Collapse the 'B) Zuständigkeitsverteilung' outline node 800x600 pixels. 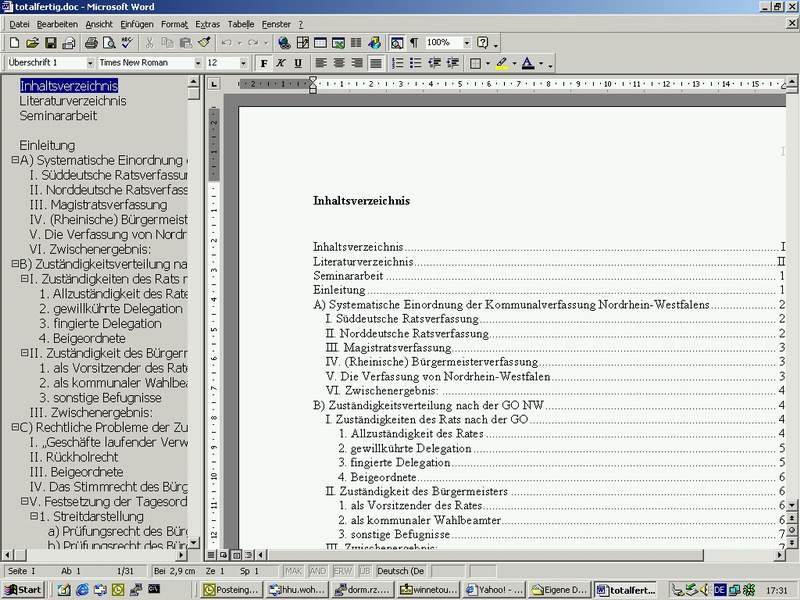pyautogui.click(x=14, y=264)
